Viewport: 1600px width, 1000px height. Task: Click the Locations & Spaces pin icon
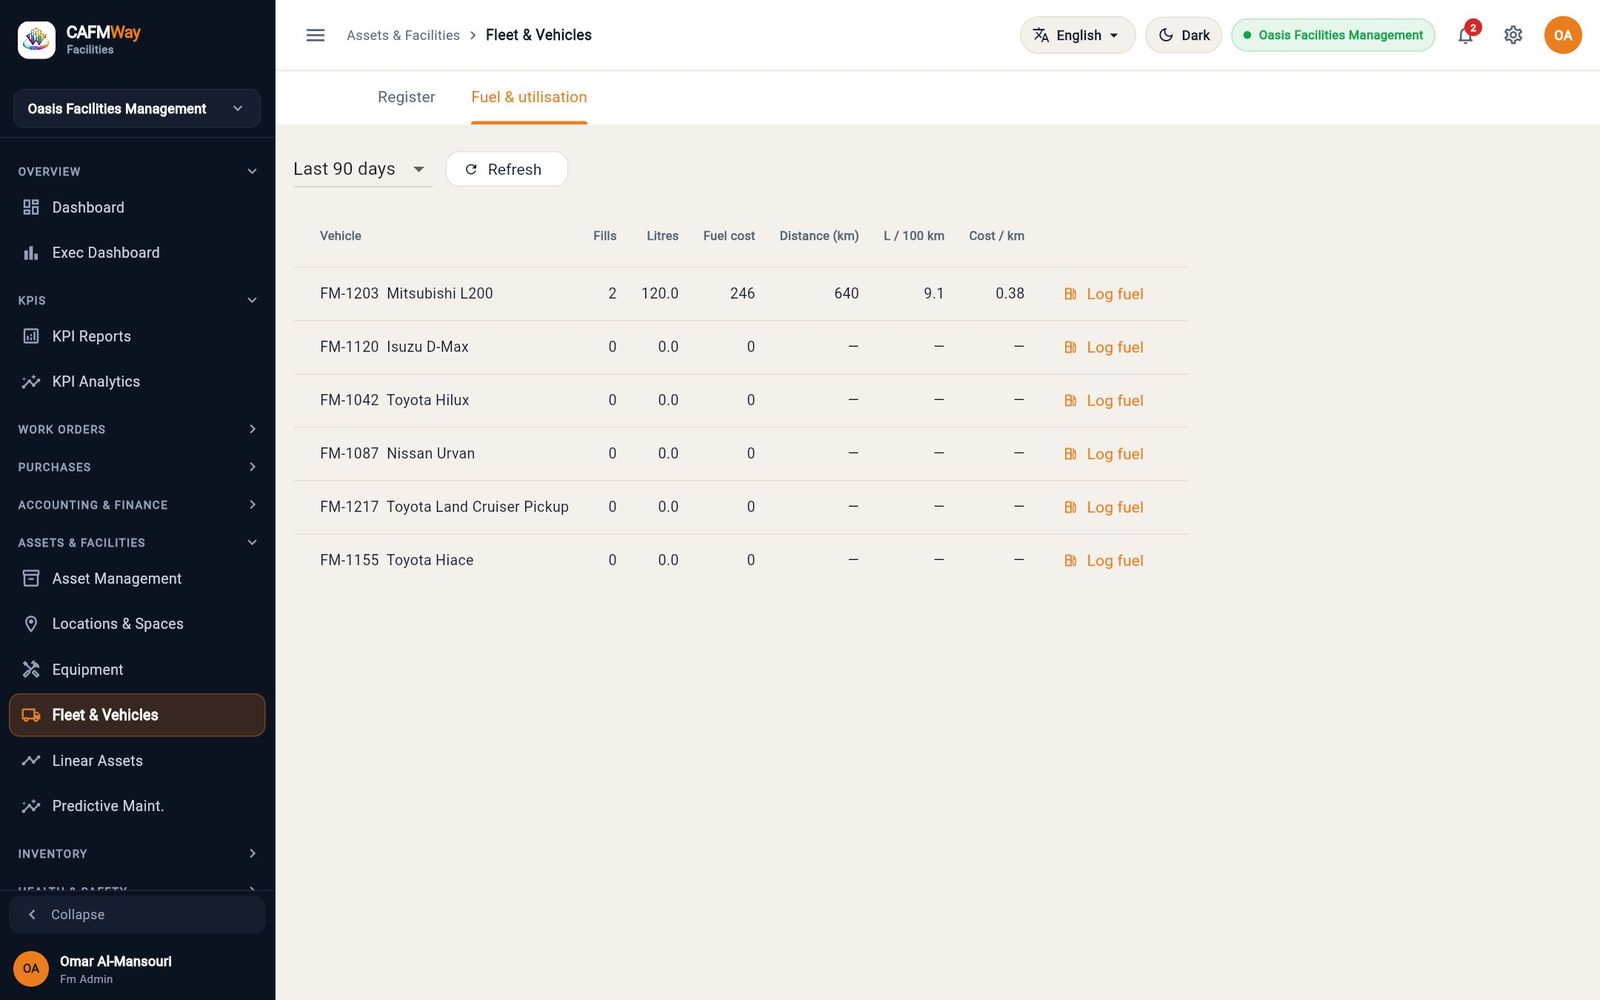[x=31, y=624]
